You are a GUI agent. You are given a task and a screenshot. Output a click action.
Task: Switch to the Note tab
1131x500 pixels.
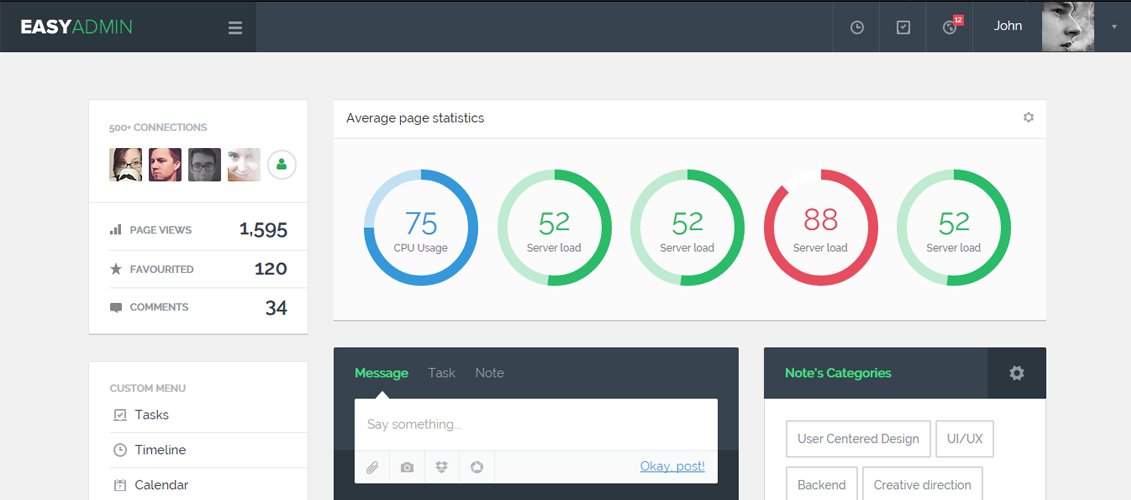(489, 373)
